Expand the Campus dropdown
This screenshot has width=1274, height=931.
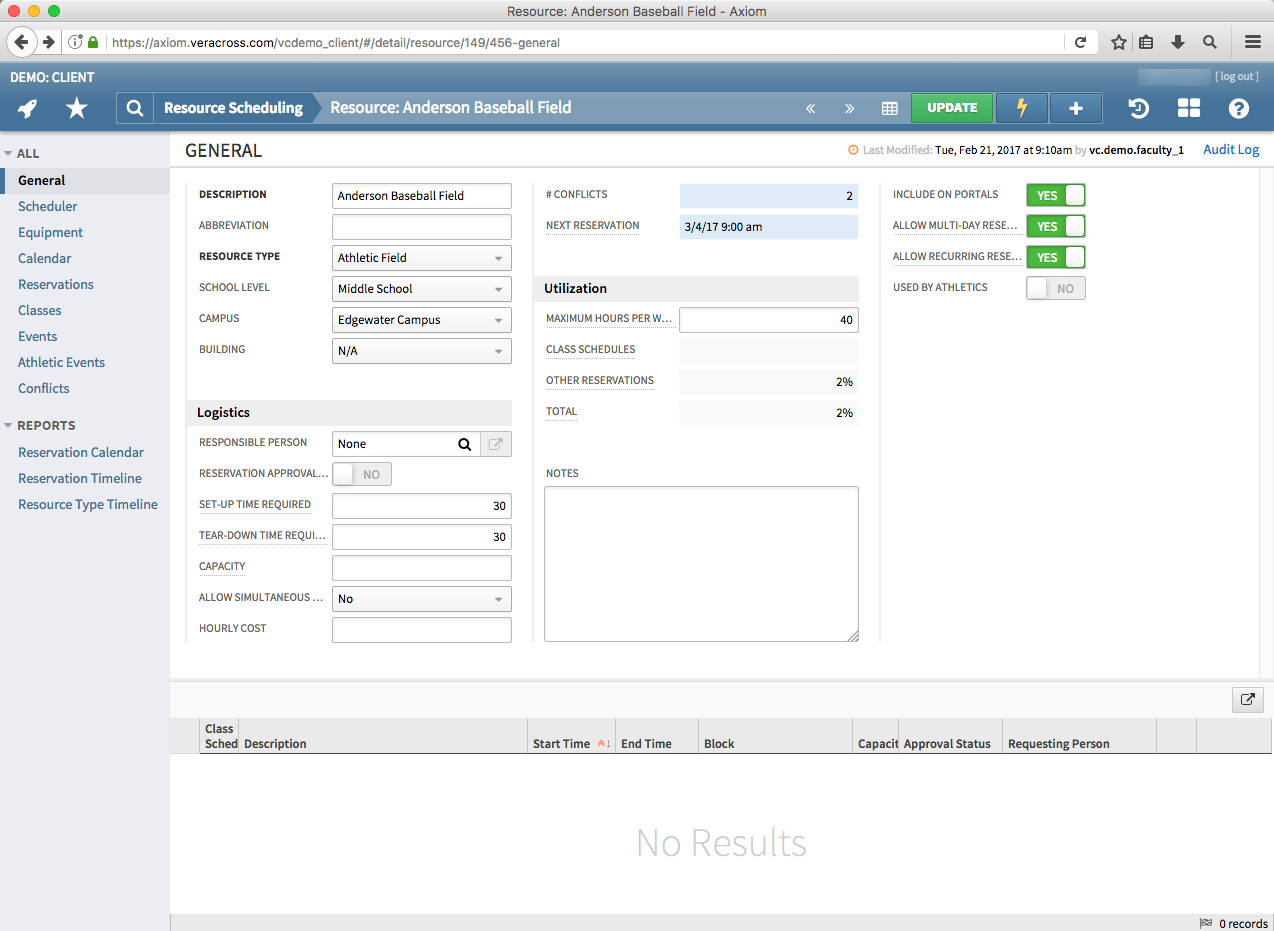pyautogui.click(x=421, y=320)
